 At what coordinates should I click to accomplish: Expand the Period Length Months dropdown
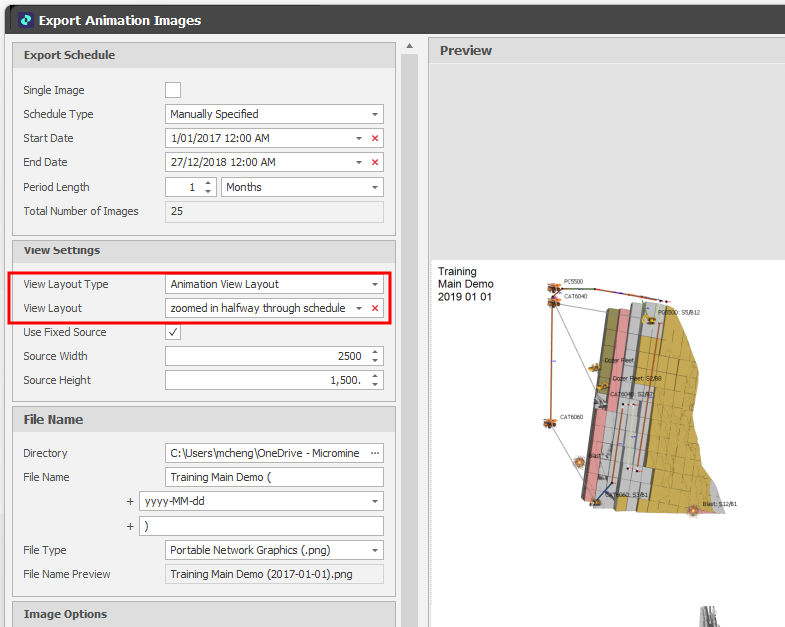pyautogui.click(x=375, y=188)
